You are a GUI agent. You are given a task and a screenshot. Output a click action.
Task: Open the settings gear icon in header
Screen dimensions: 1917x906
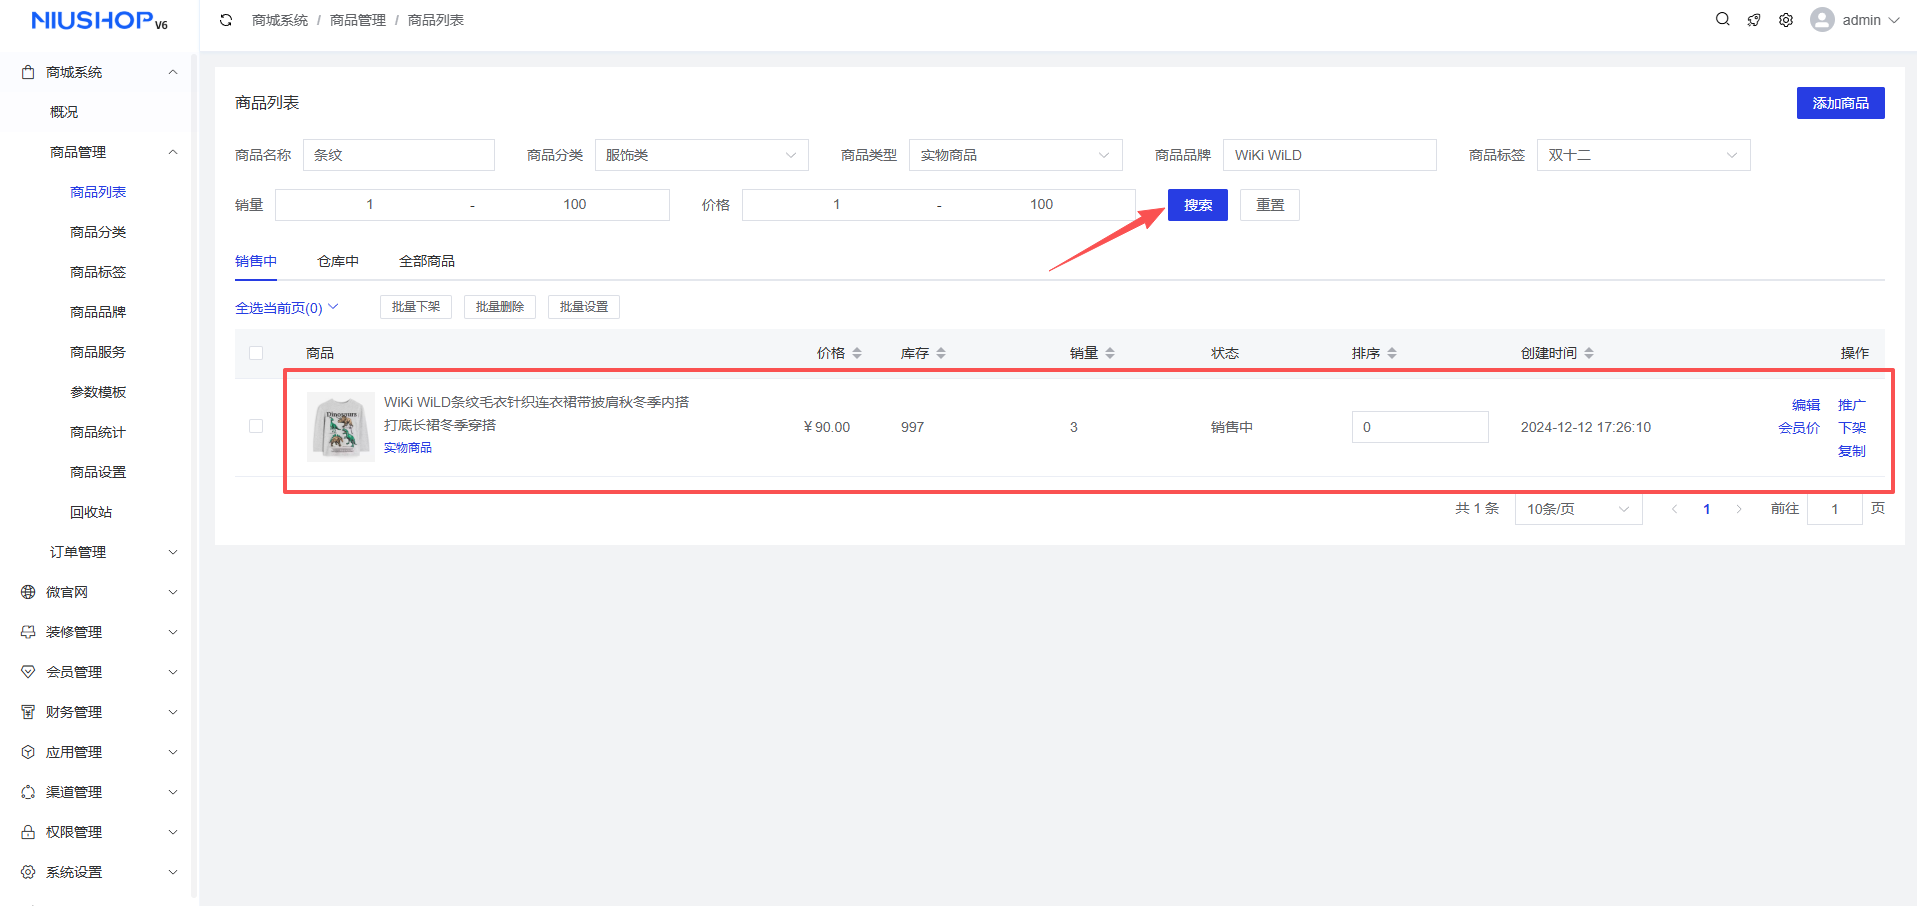(1786, 20)
